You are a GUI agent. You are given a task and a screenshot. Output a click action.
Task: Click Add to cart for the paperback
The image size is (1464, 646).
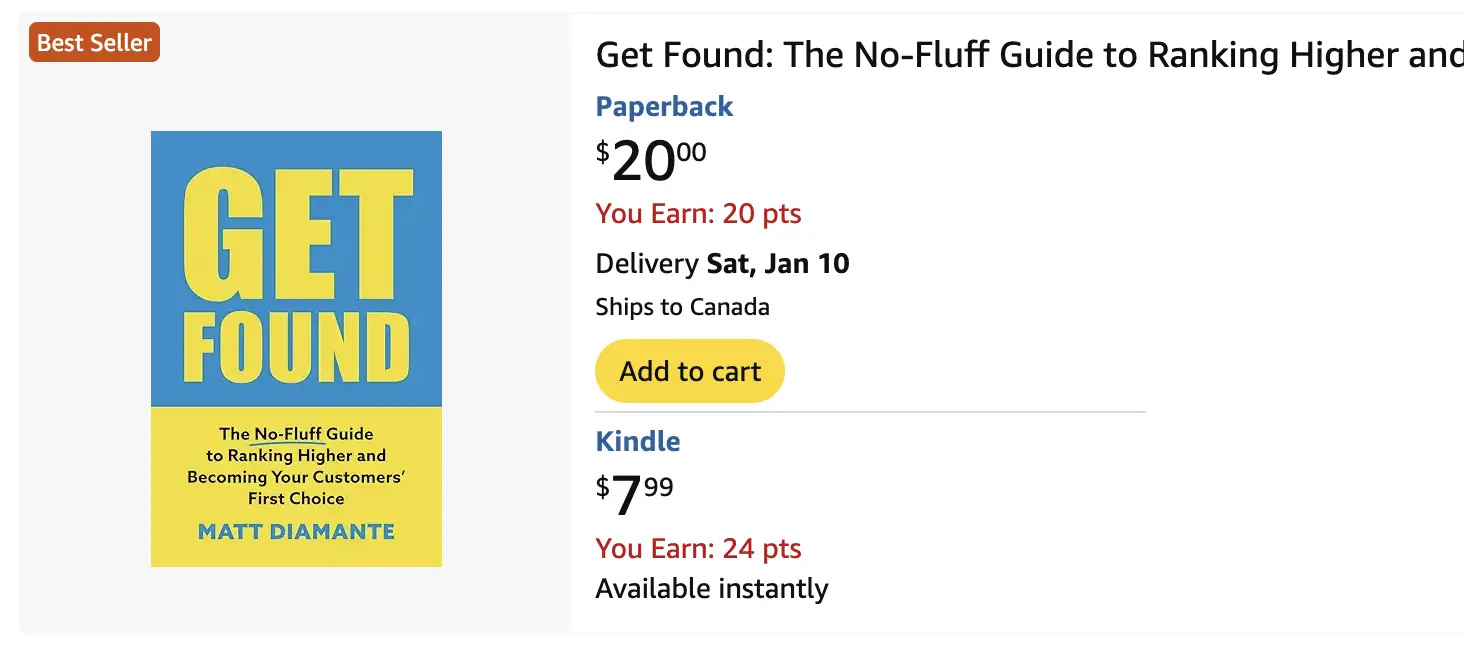click(689, 370)
